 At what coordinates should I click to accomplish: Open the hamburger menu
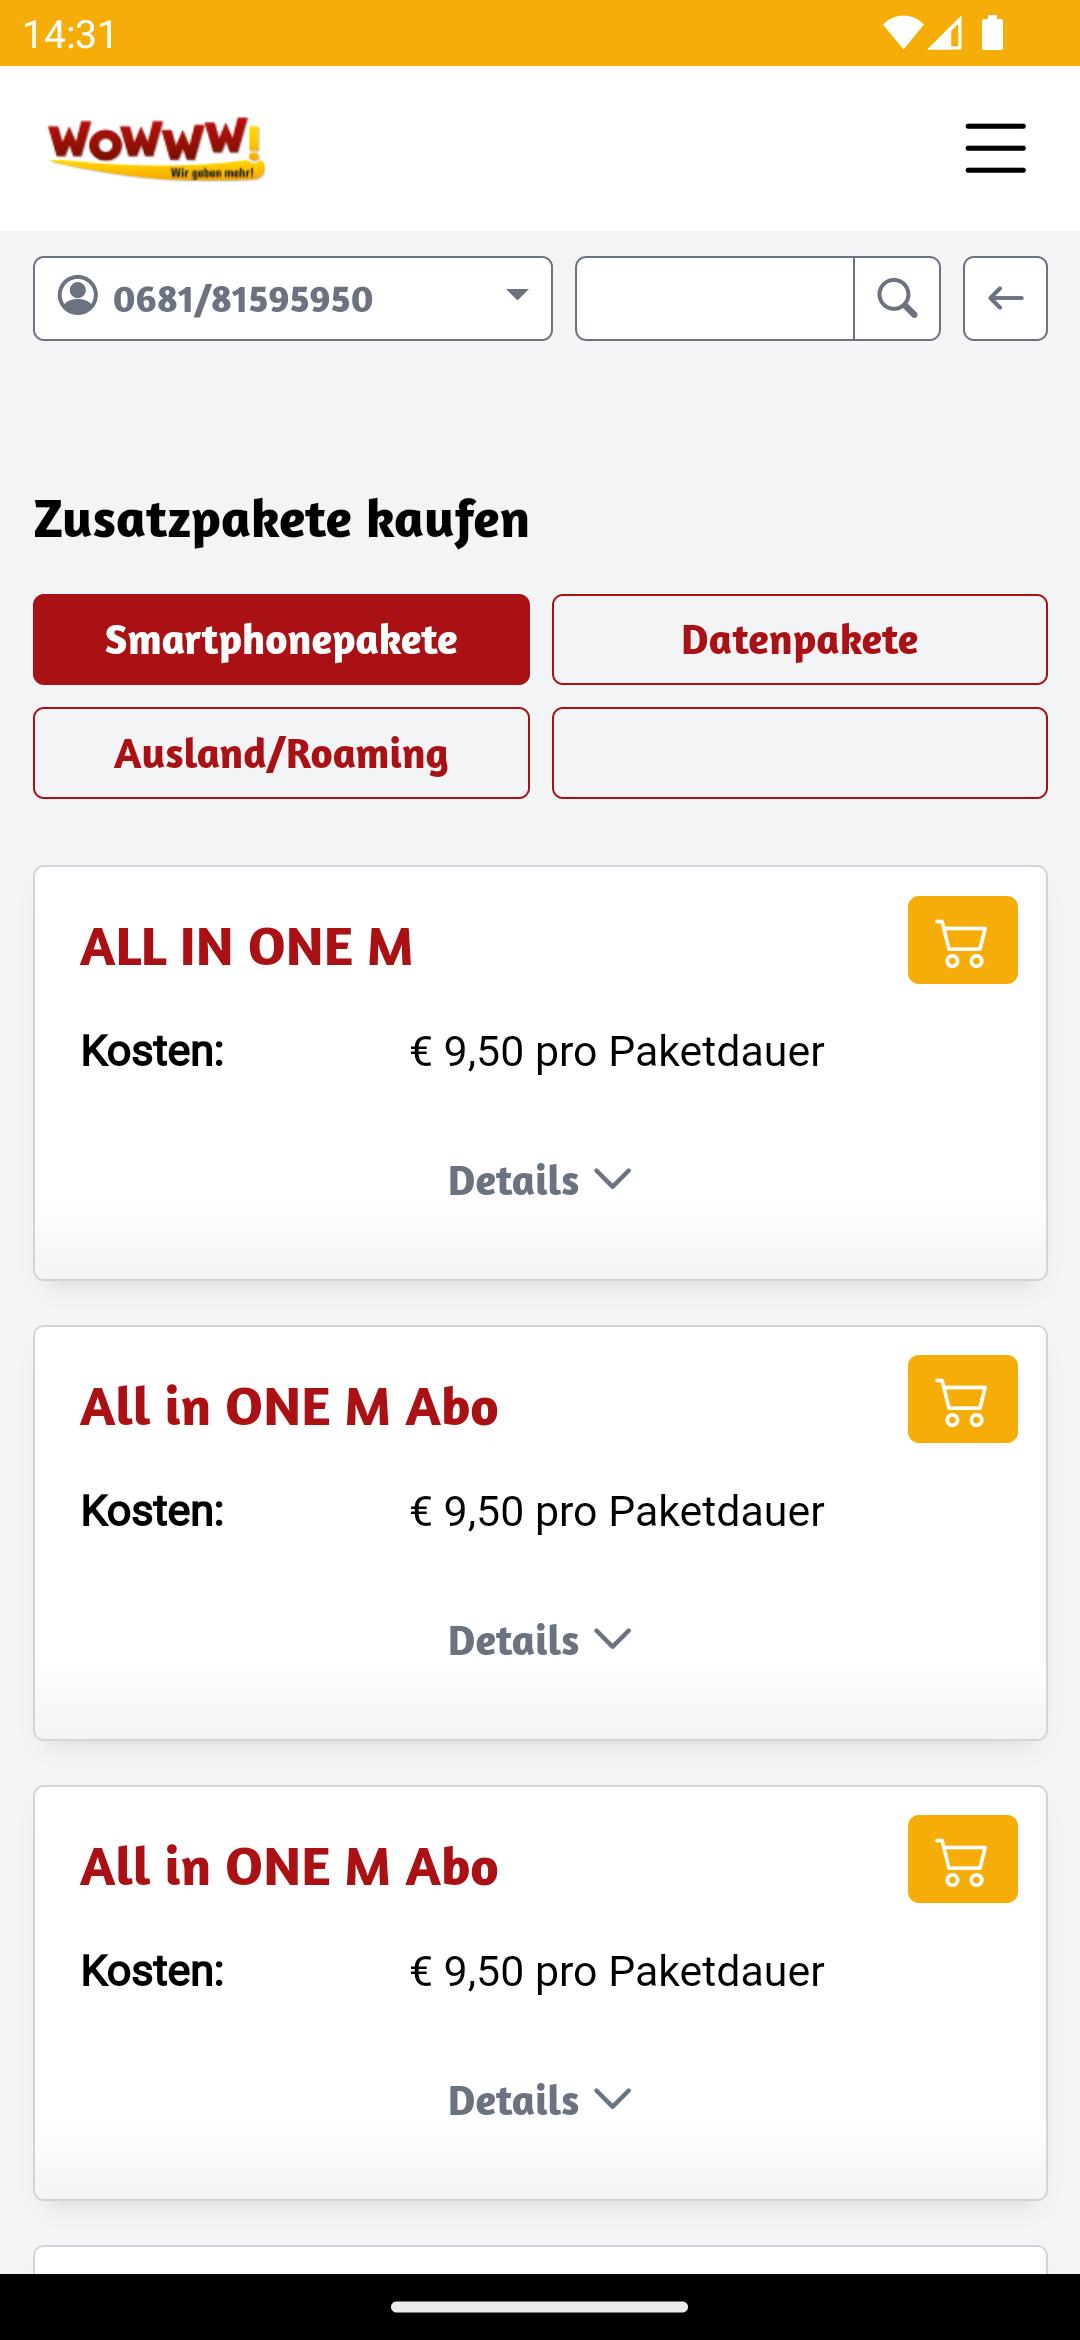point(995,148)
